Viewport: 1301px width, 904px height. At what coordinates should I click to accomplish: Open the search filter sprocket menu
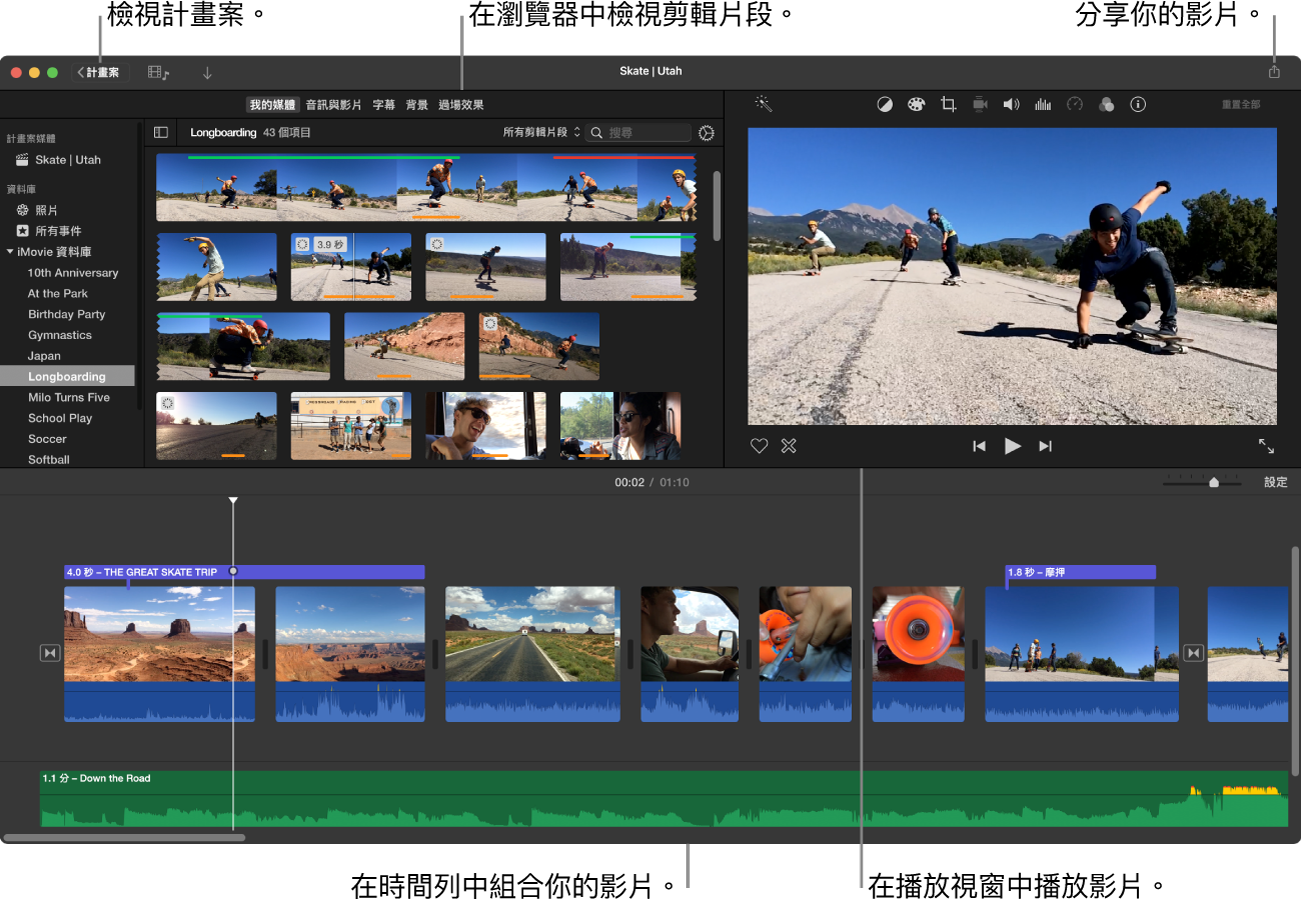click(x=706, y=132)
